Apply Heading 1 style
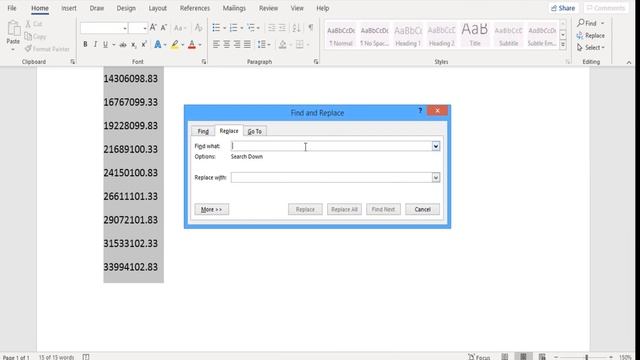Viewport: 640px width, 360px height. point(408,36)
